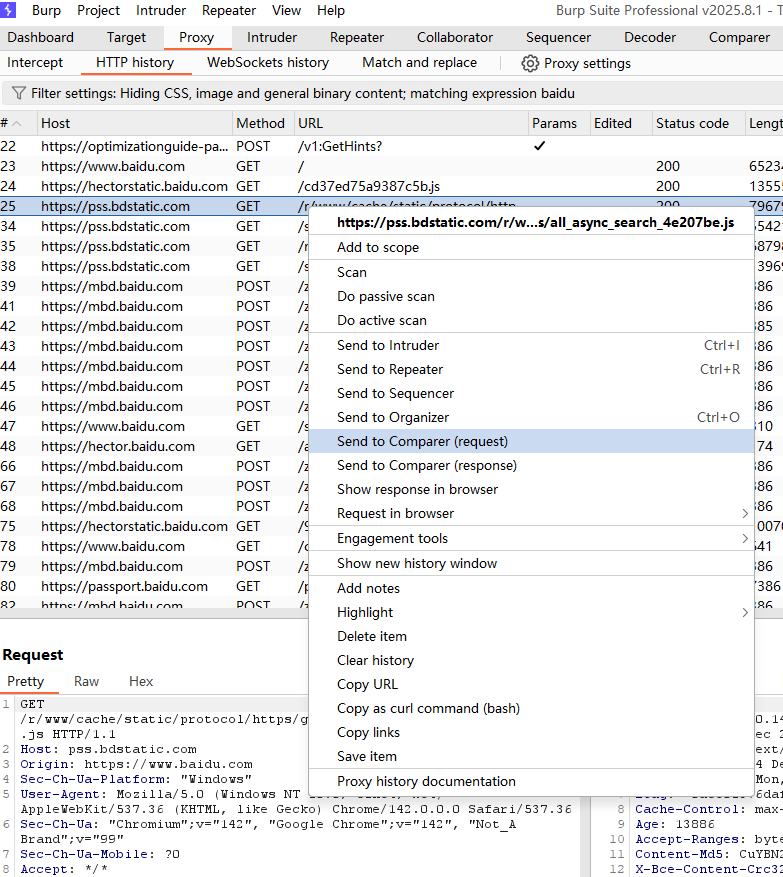783x877 pixels.
Task: Switch to the Repeater tool tab
Action: [357, 37]
